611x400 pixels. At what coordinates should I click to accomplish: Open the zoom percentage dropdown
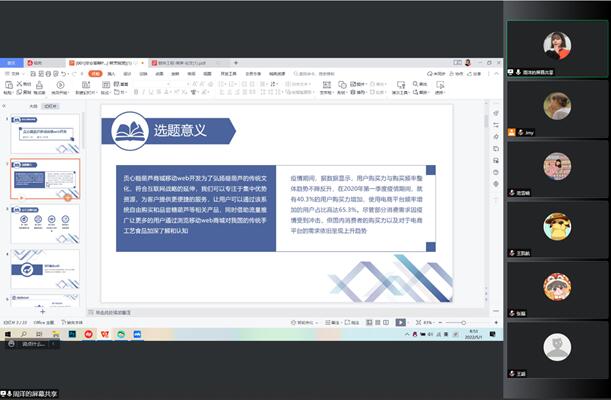tap(431, 323)
